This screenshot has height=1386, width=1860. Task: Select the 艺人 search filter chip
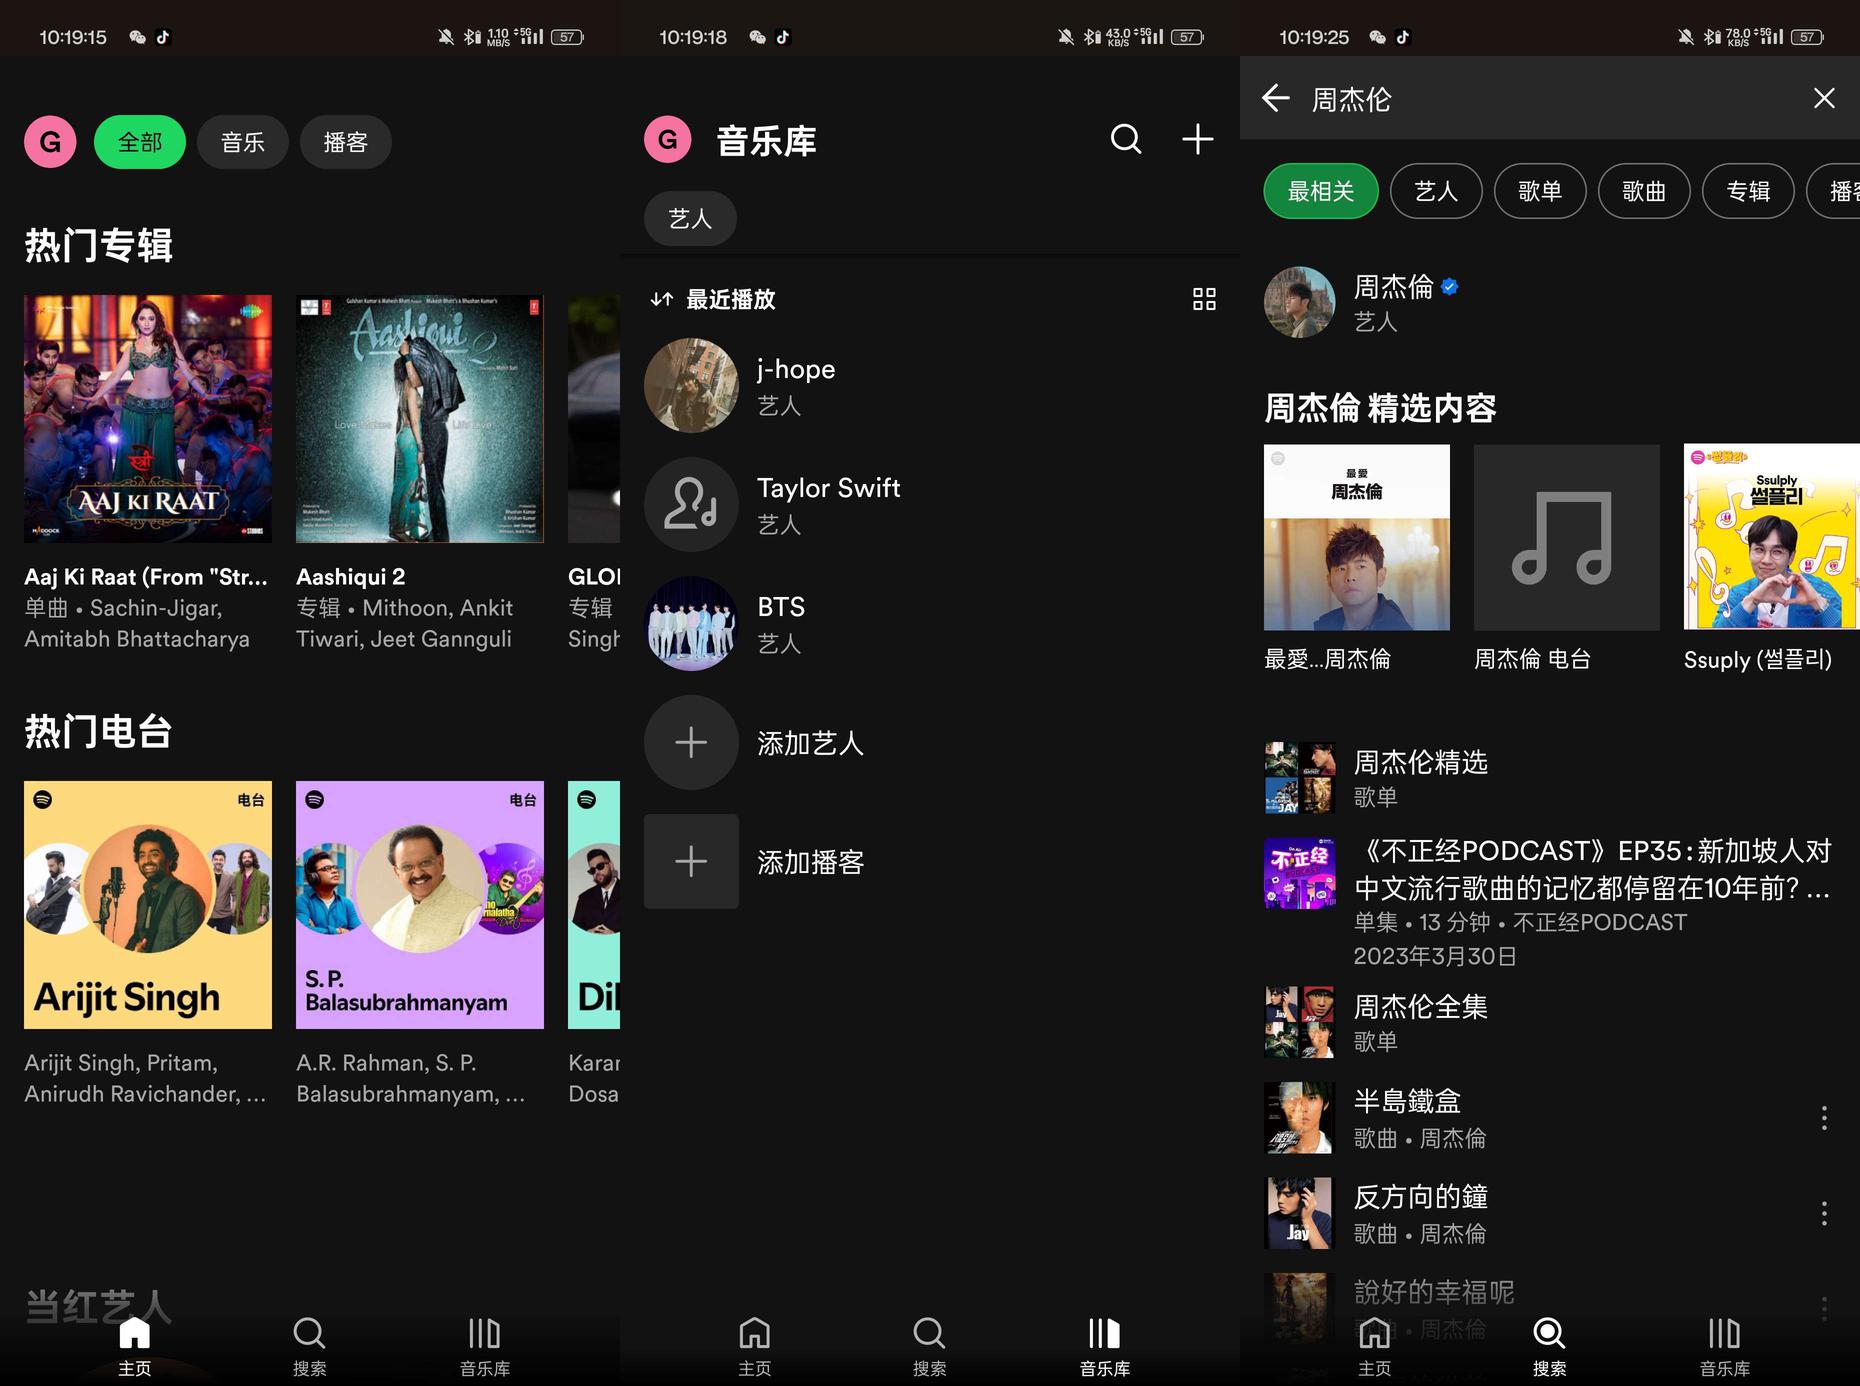(1436, 191)
